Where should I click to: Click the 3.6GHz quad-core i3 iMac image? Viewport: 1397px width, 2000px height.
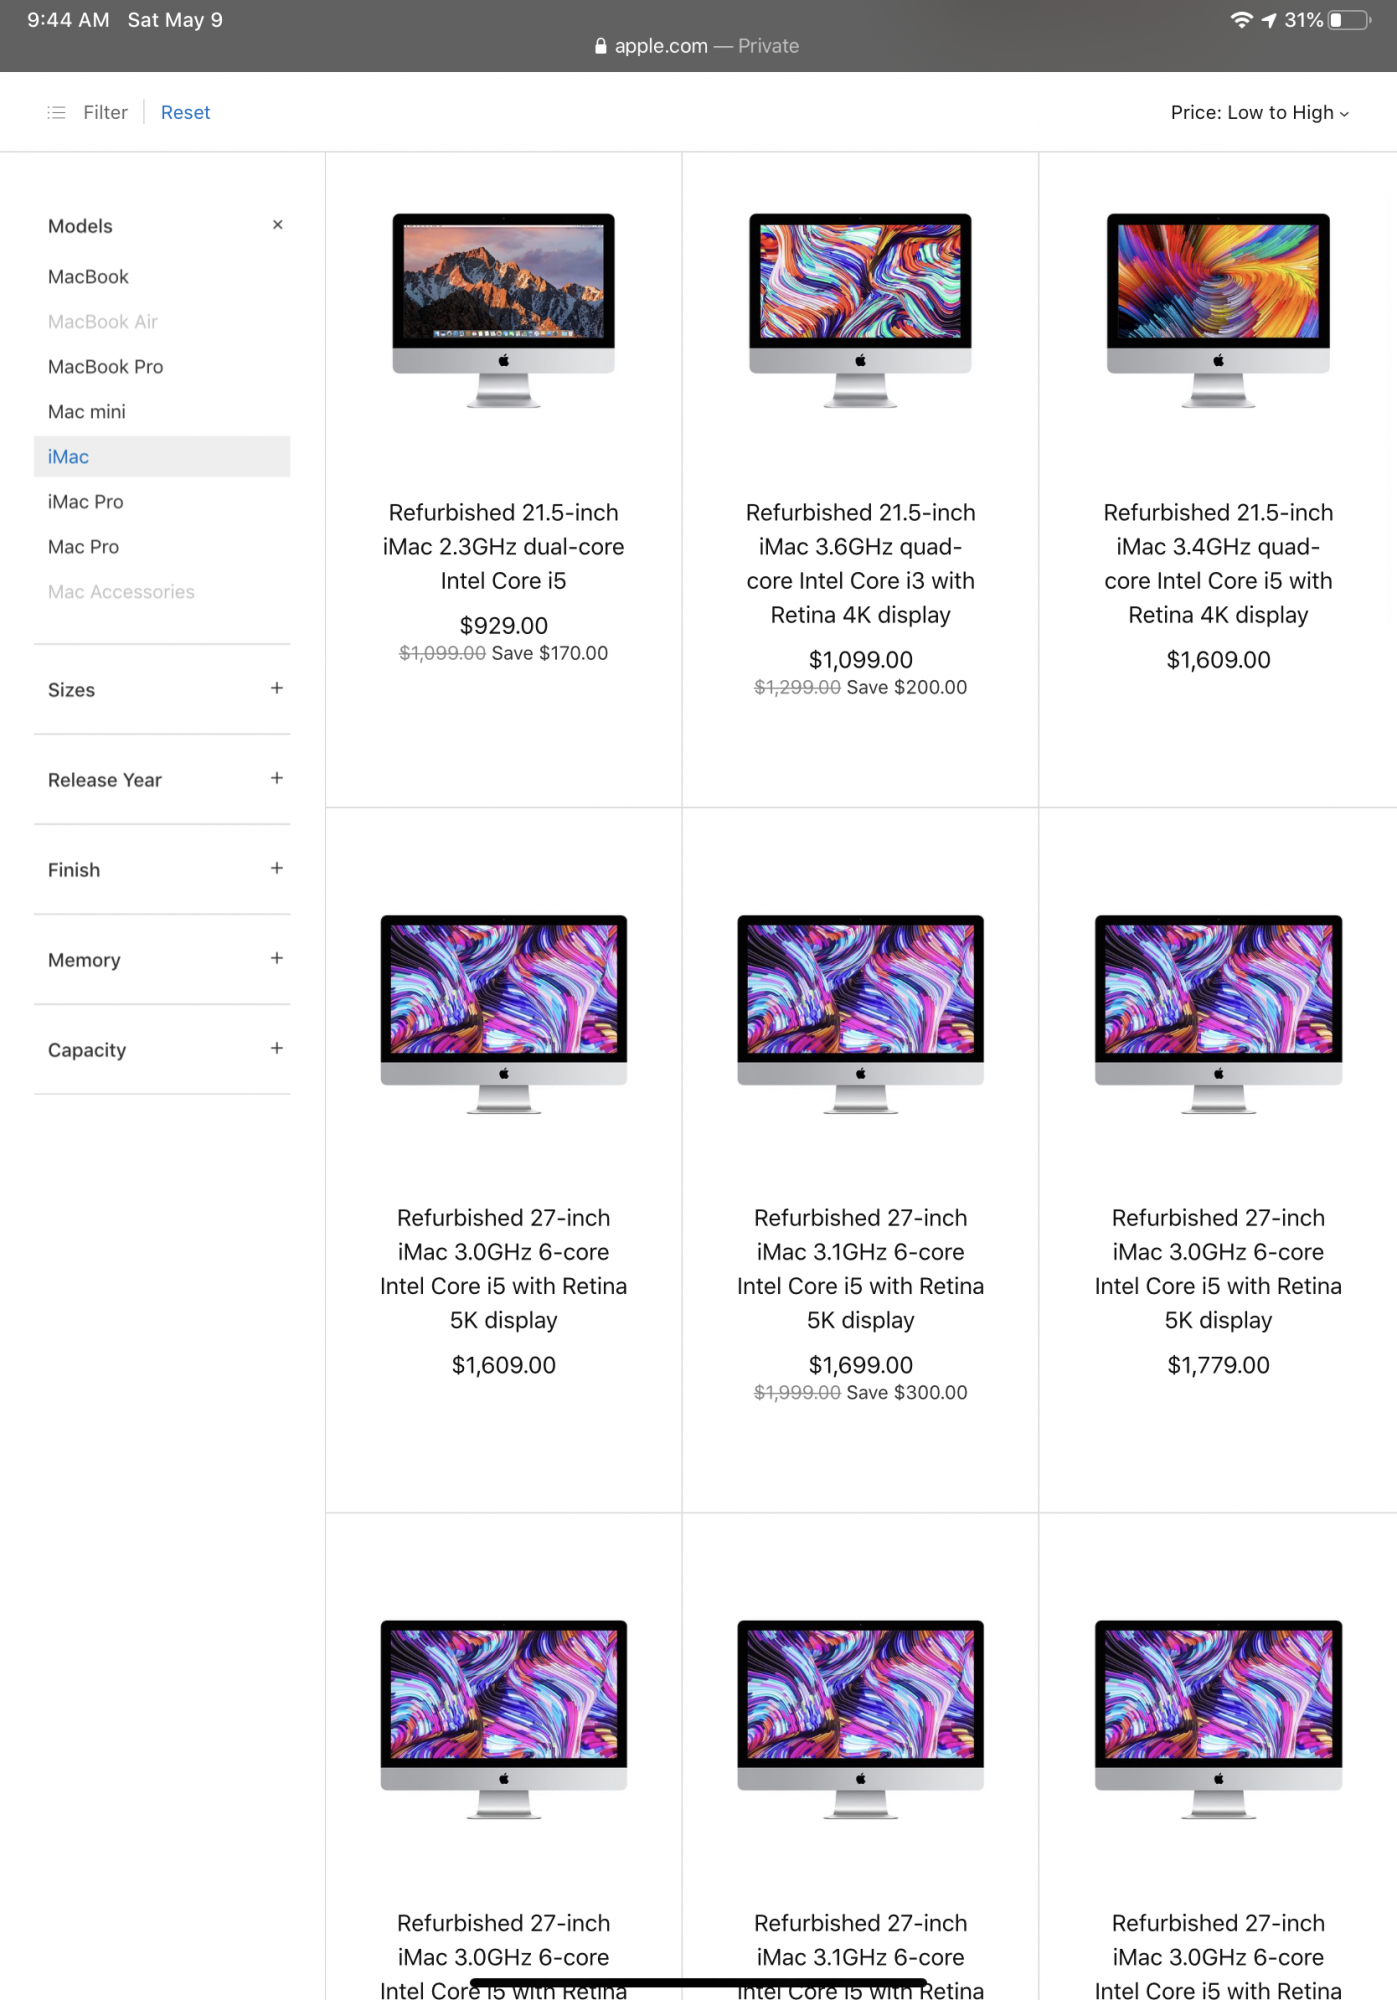pos(860,310)
